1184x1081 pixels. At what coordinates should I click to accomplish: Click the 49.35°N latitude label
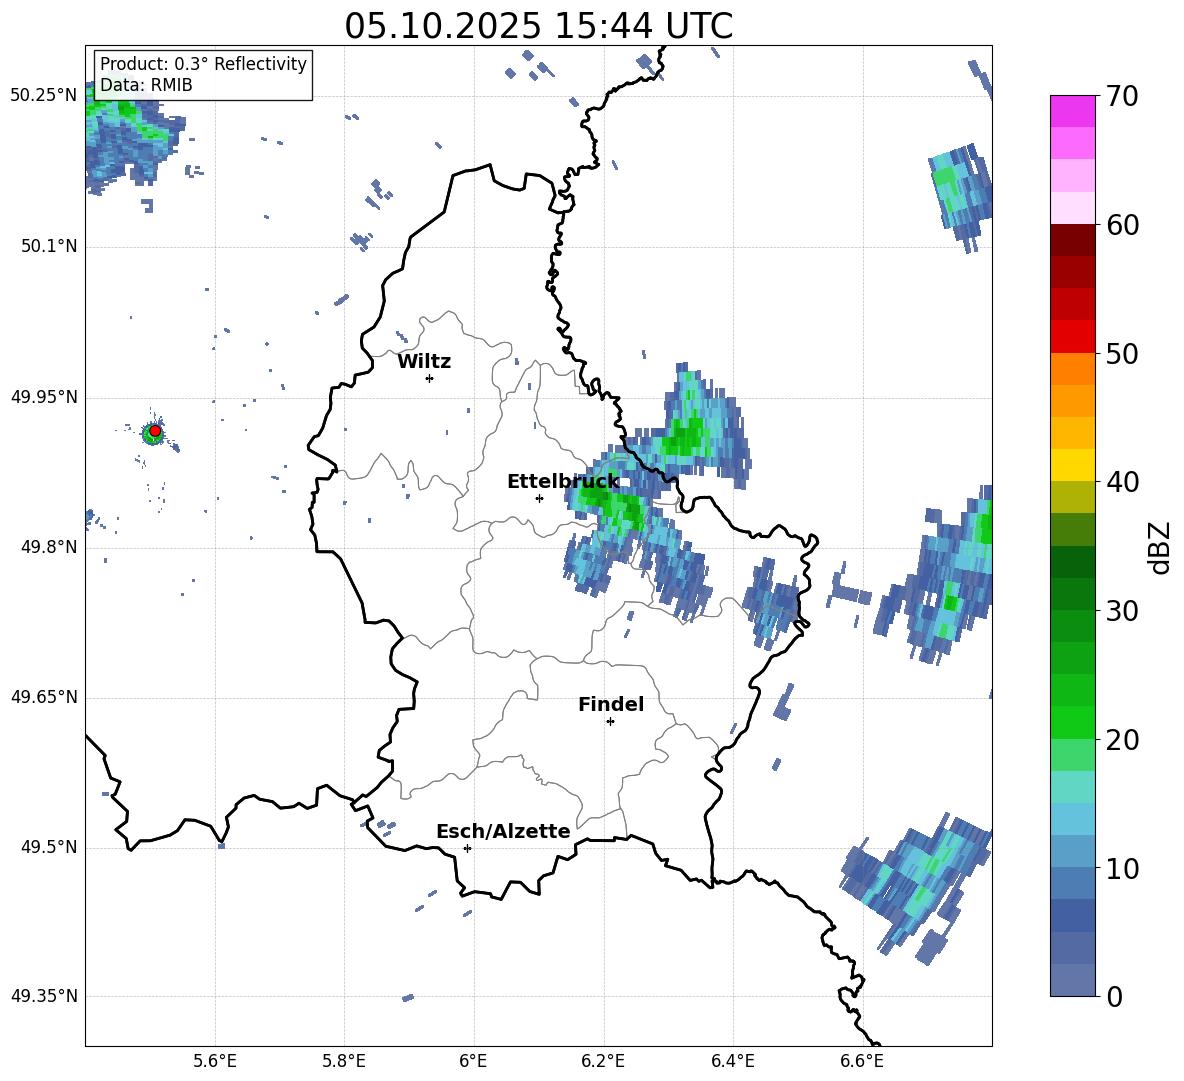[44, 996]
